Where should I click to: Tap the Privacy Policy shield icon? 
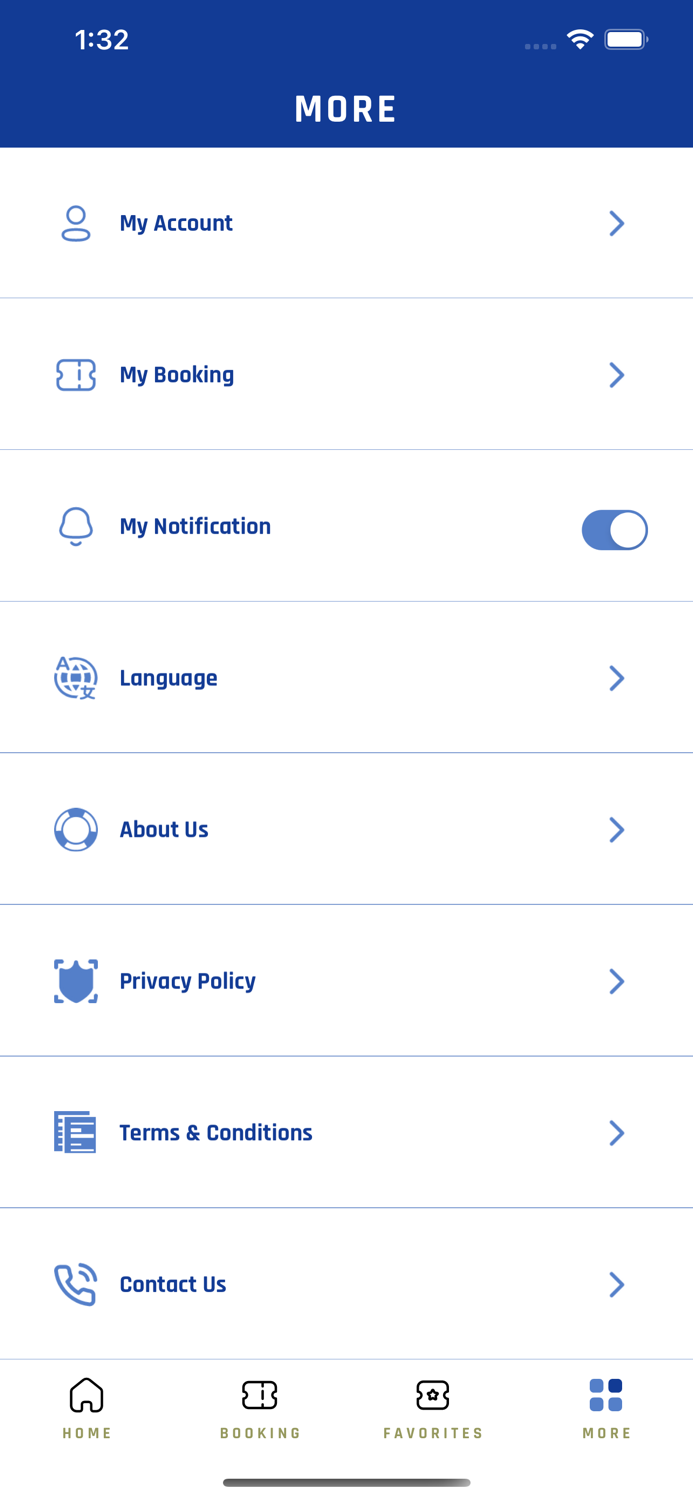(x=76, y=981)
